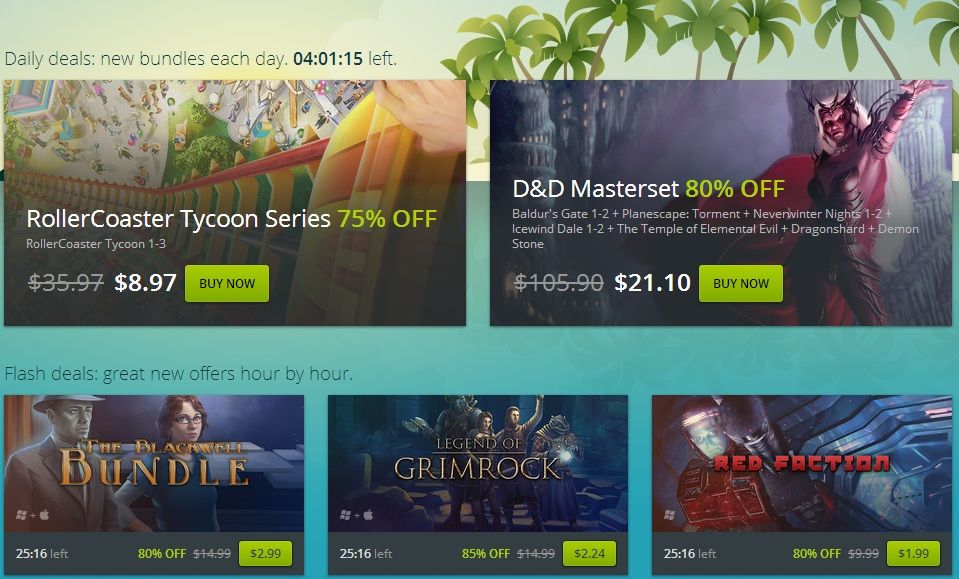Buy the D&D Masterset bundle now
The height and width of the screenshot is (579, 959).
click(741, 284)
